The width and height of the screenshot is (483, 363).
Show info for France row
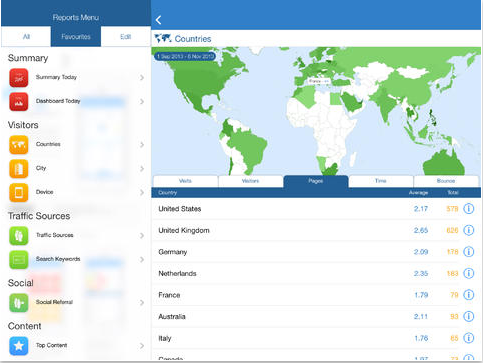469,295
